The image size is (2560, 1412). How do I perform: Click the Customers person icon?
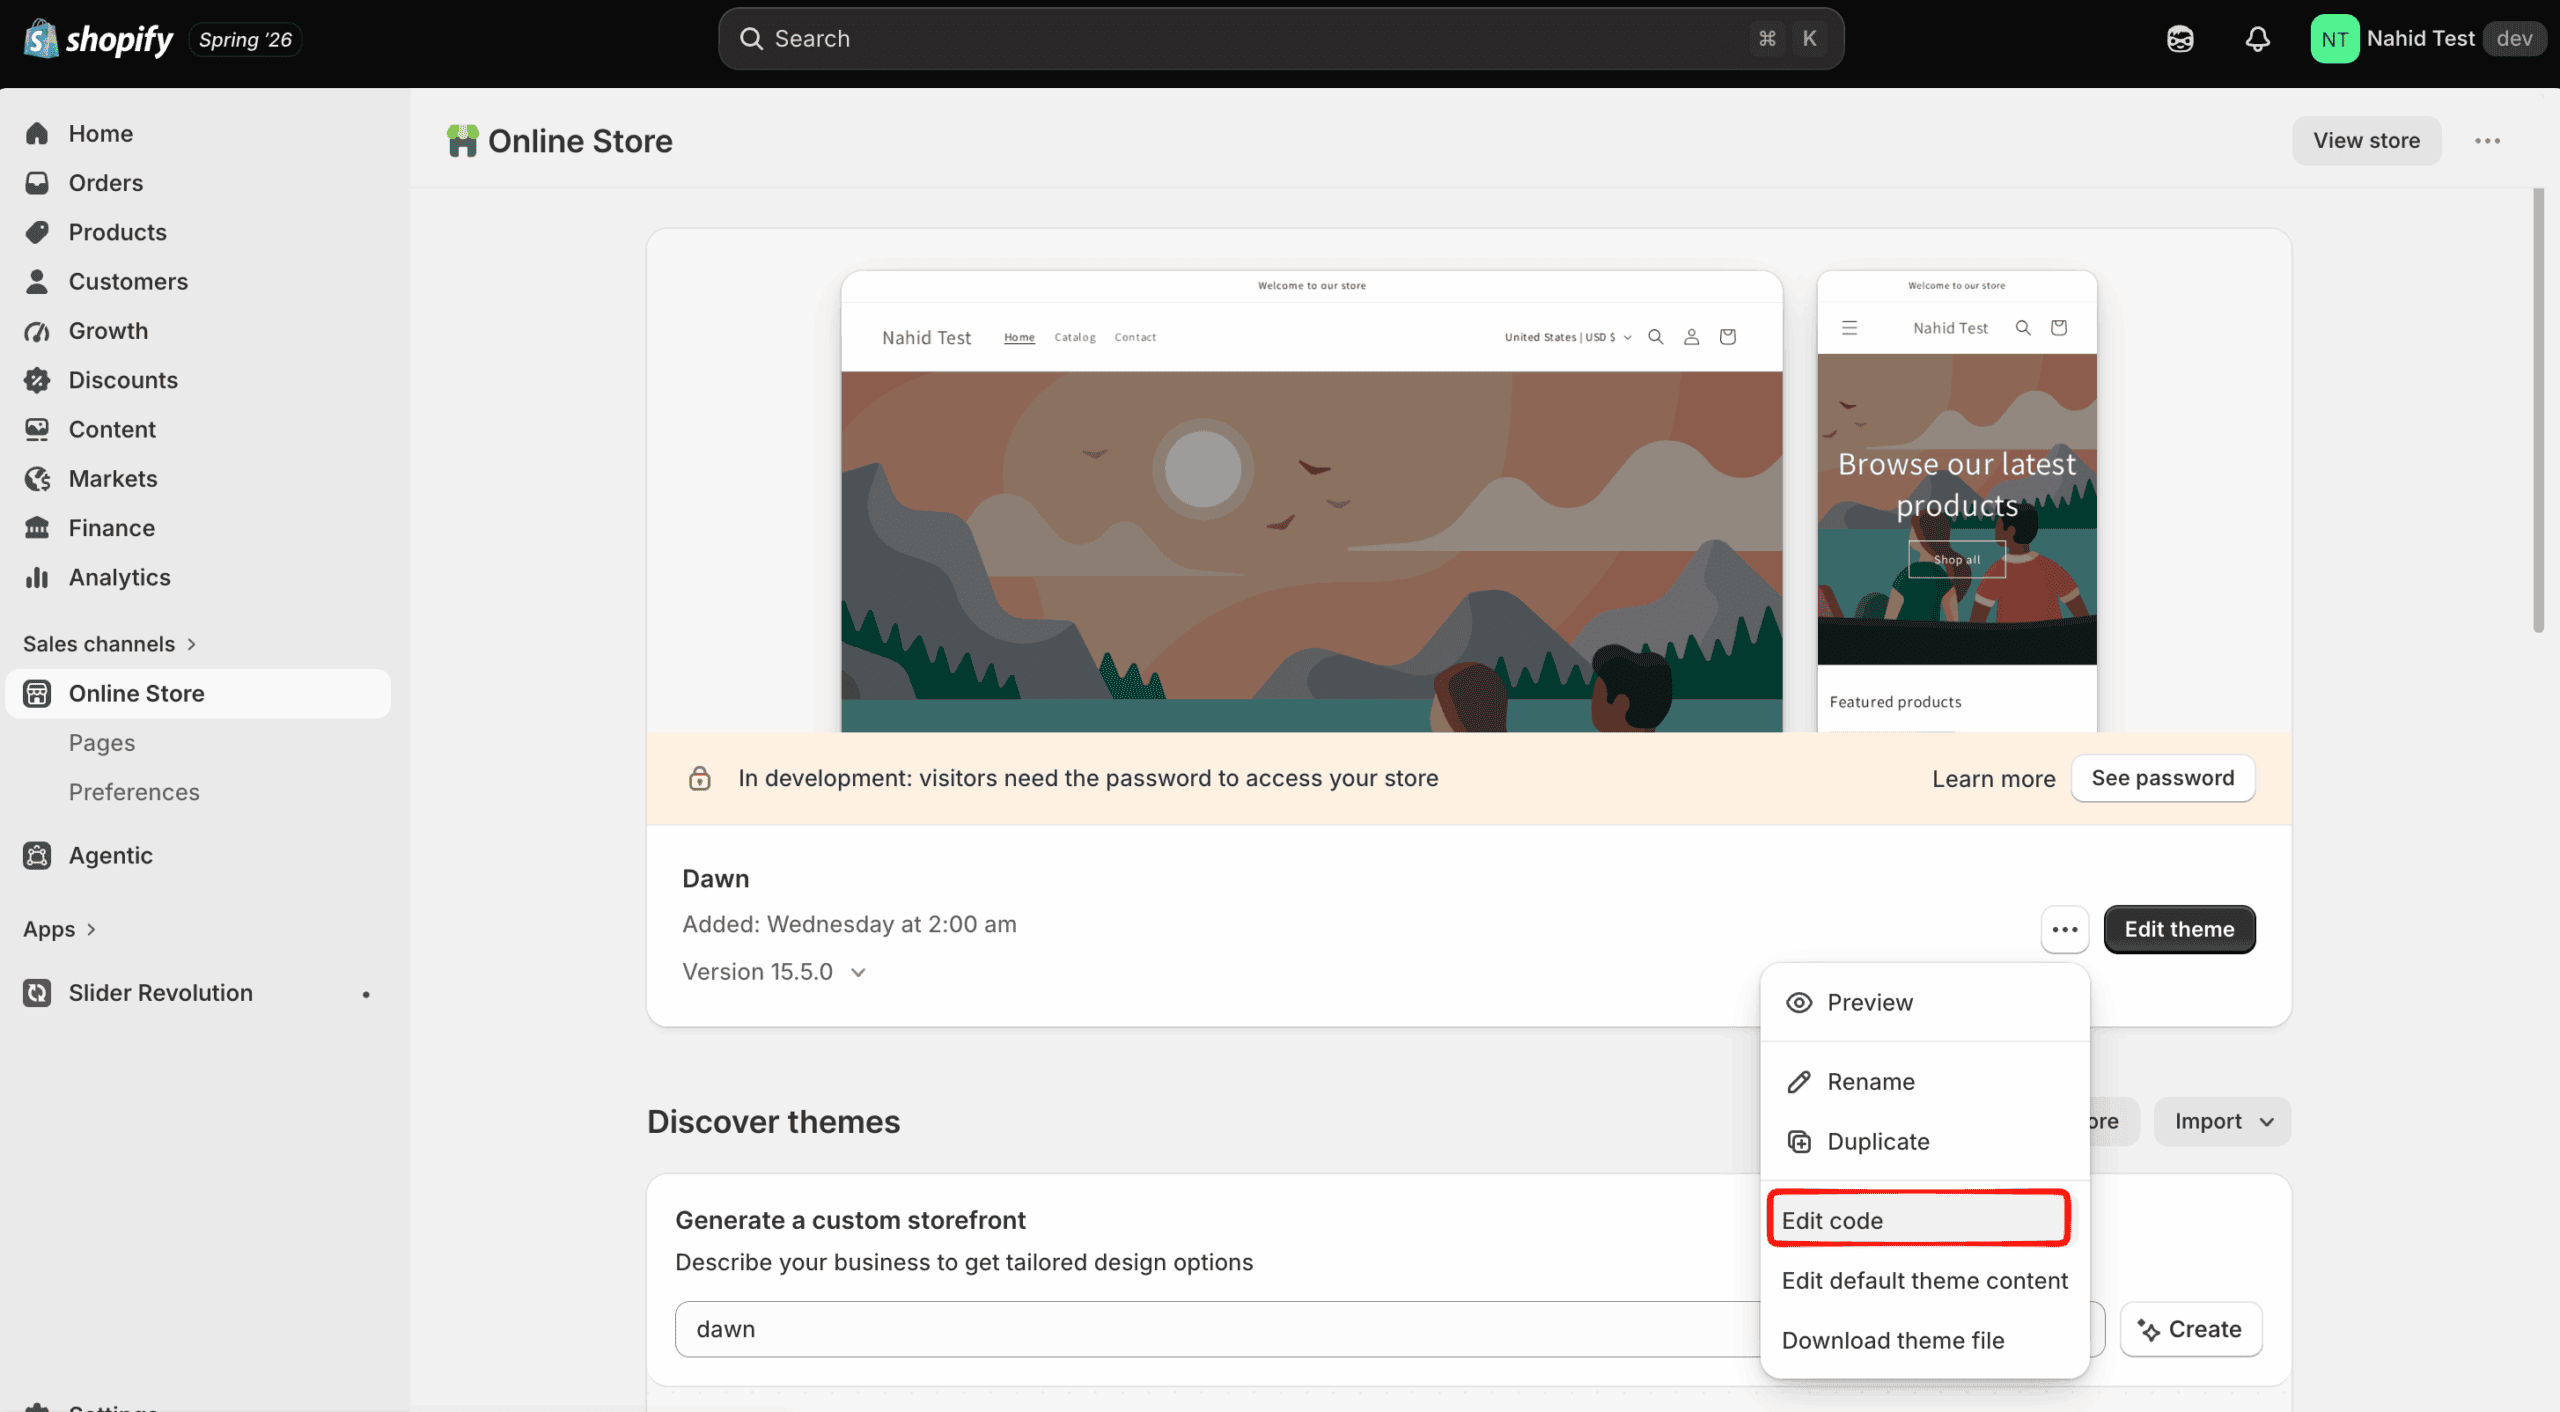[x=37, y=281]
